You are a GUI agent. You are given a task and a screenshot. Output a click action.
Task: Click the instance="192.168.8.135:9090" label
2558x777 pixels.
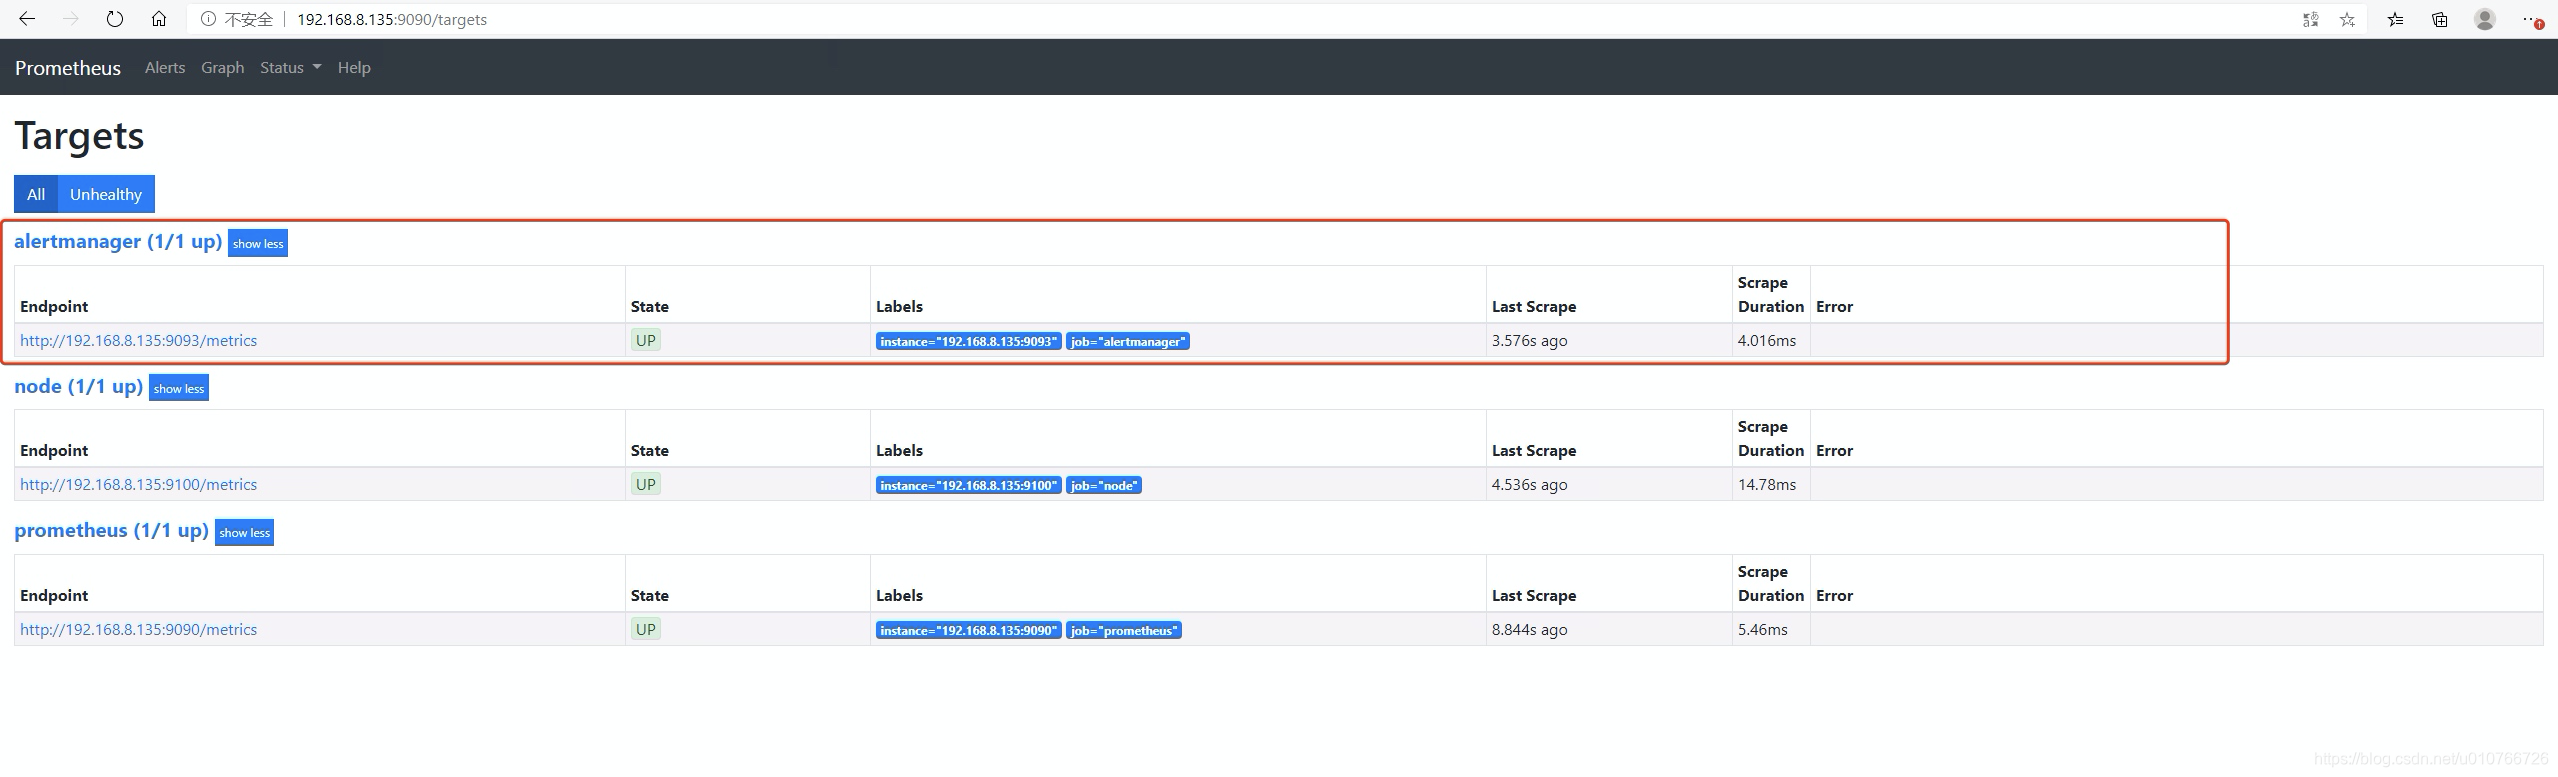(968, 630)
